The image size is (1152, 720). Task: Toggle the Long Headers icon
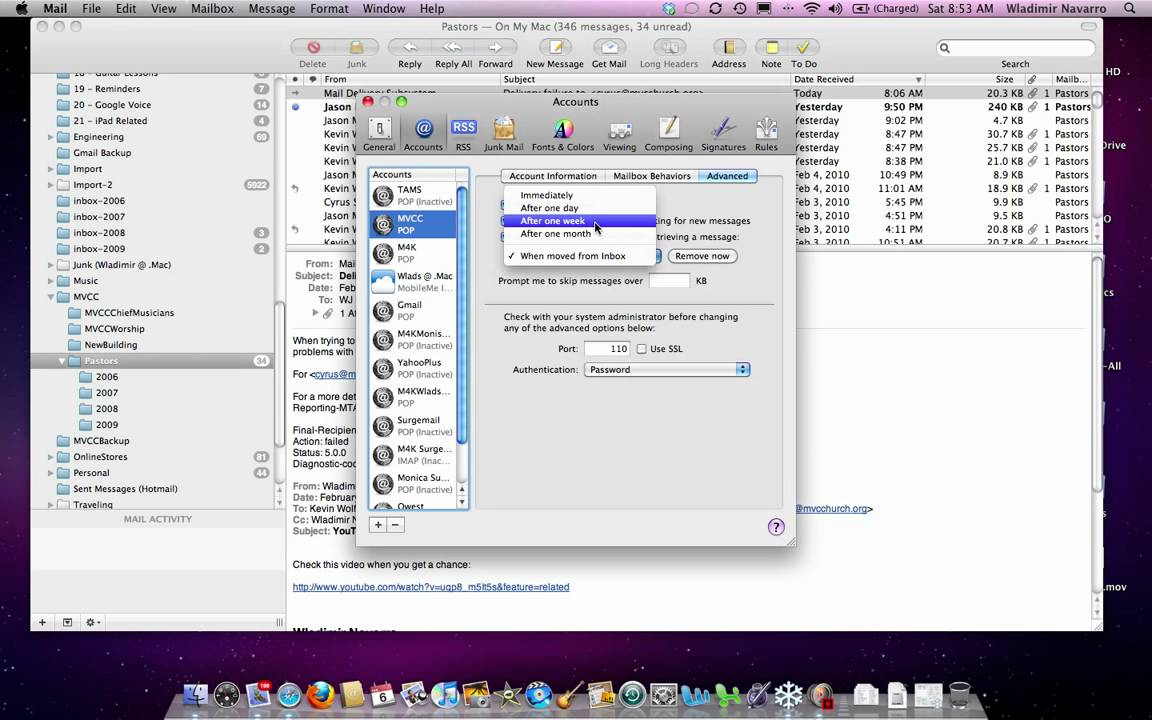point(669,47)
